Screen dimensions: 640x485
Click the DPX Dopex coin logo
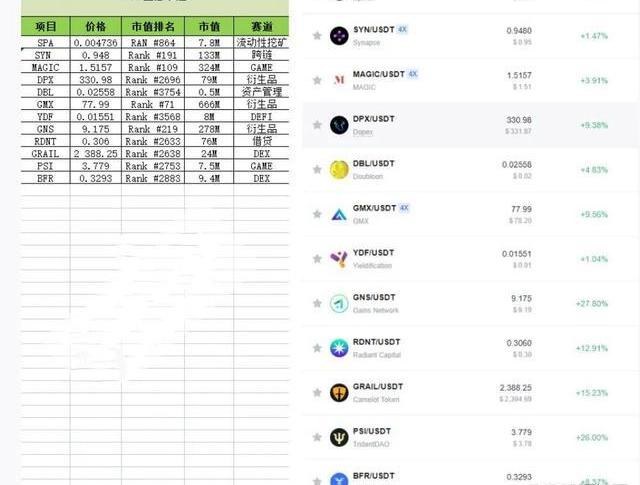click(x=339, y=125)
